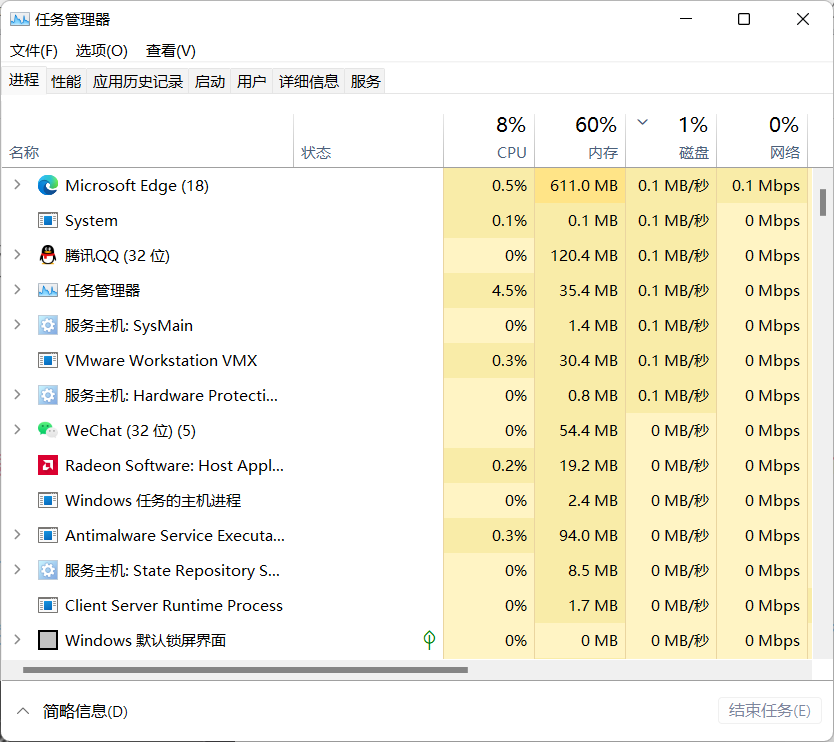Expand the 服务主机: State Repository S... row

click(x=17, y=570)
